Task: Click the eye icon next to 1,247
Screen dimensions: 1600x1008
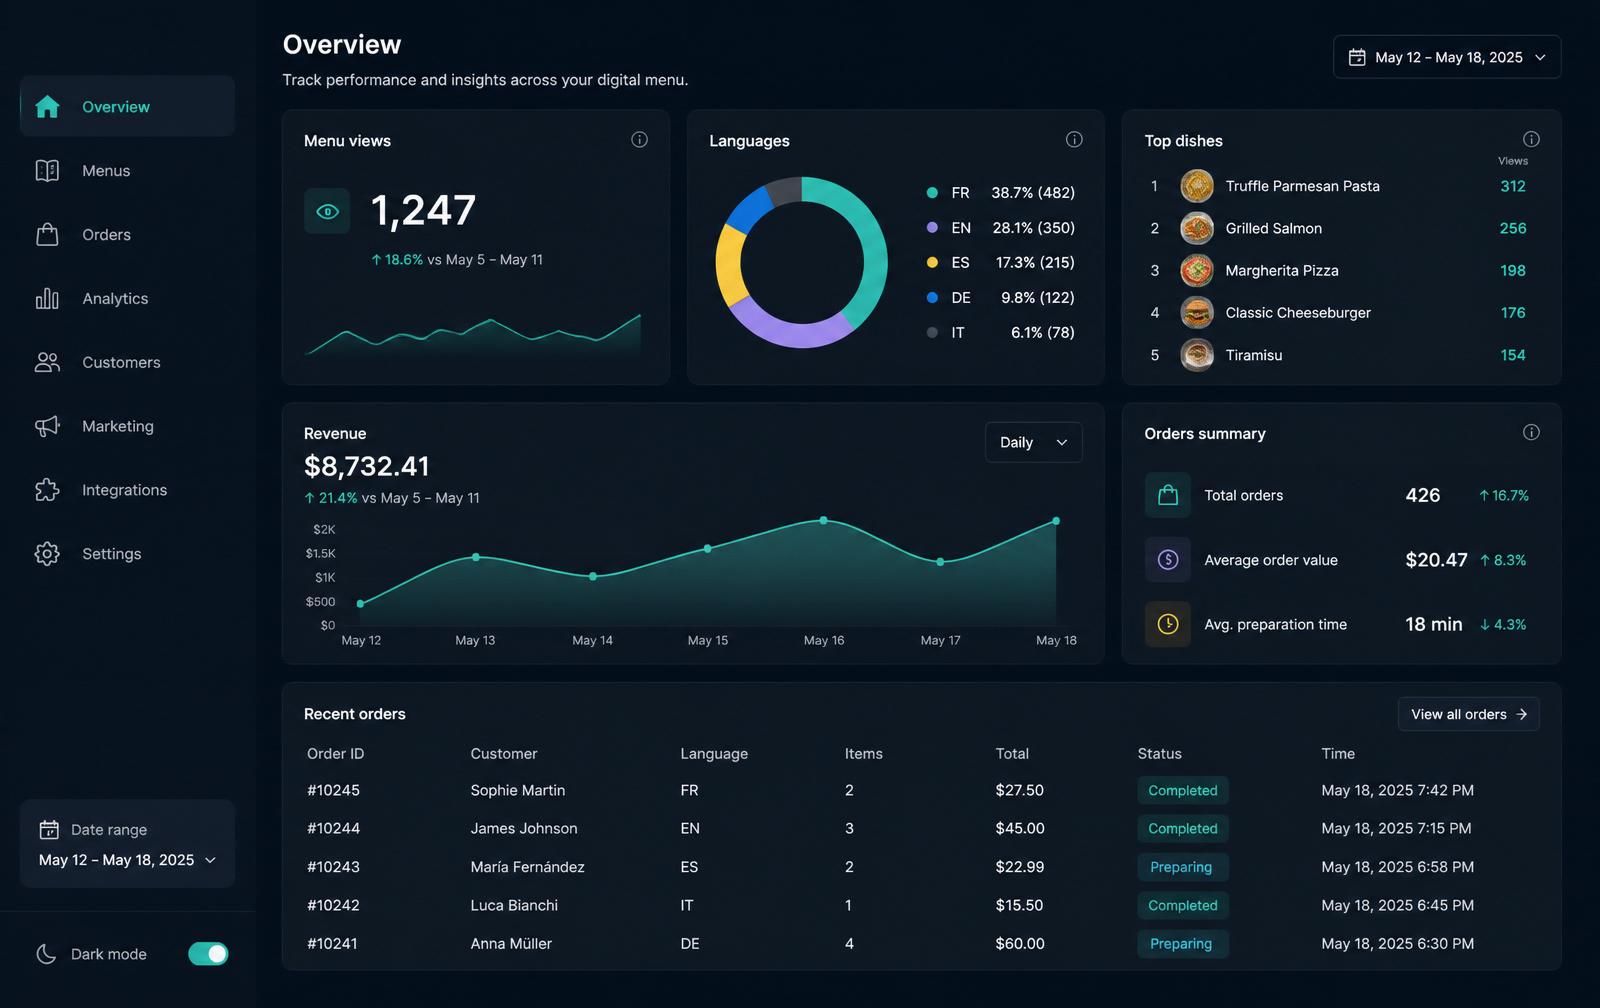Action: click(327, 211)
